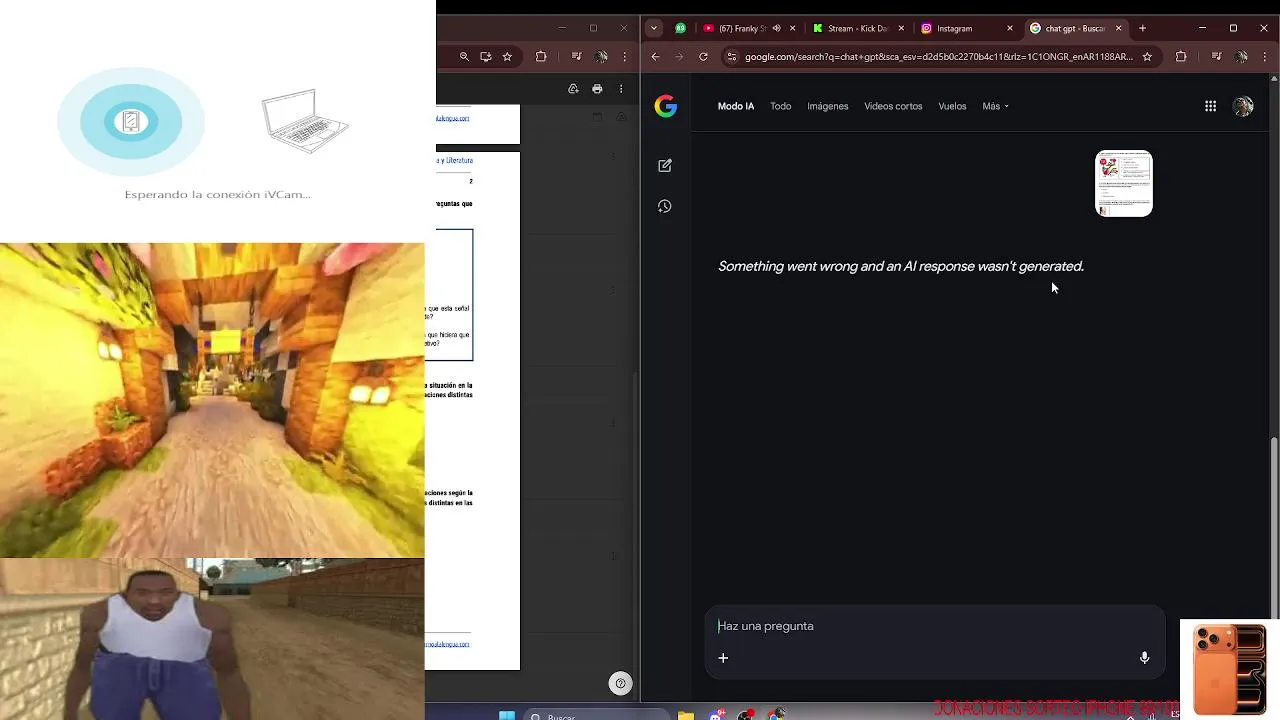
Task: Open extensions icon in left browser window
Action: pyautogui.click(x=541, y=57)
